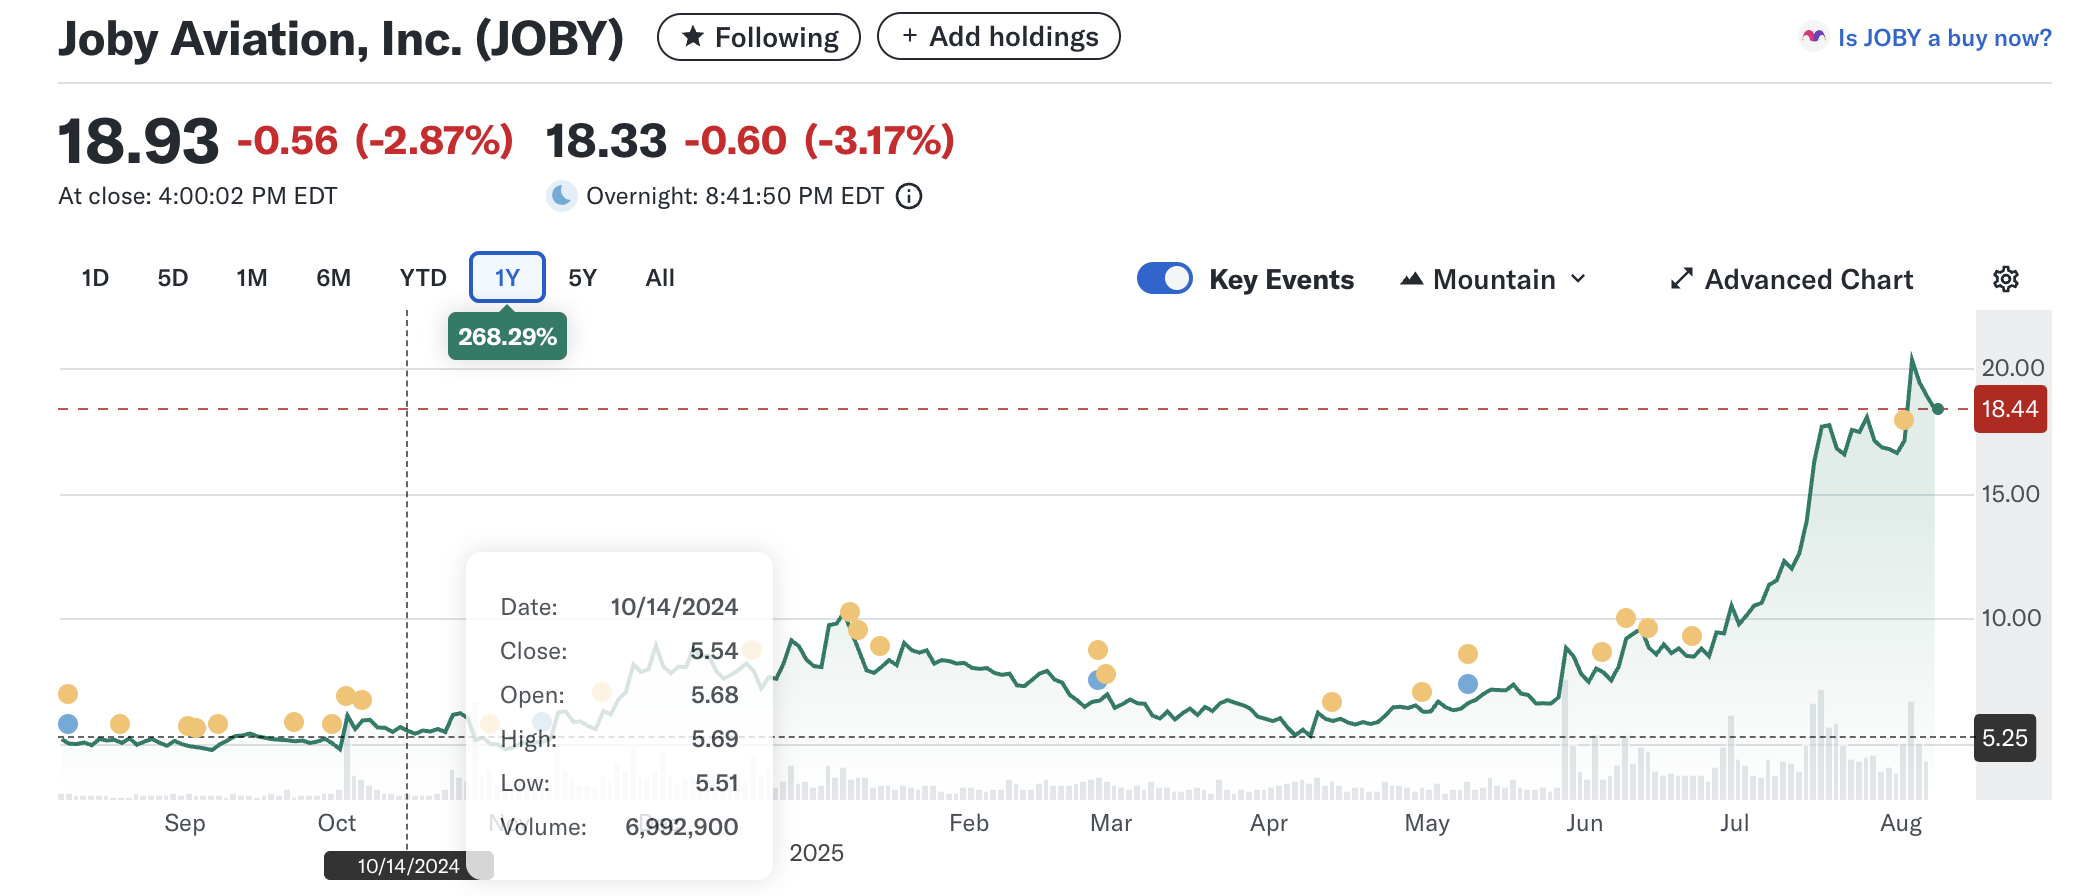Screen dimensions: 2092x896
Task: Click the blue key event dot near March
Action: tap(1097, 681)
